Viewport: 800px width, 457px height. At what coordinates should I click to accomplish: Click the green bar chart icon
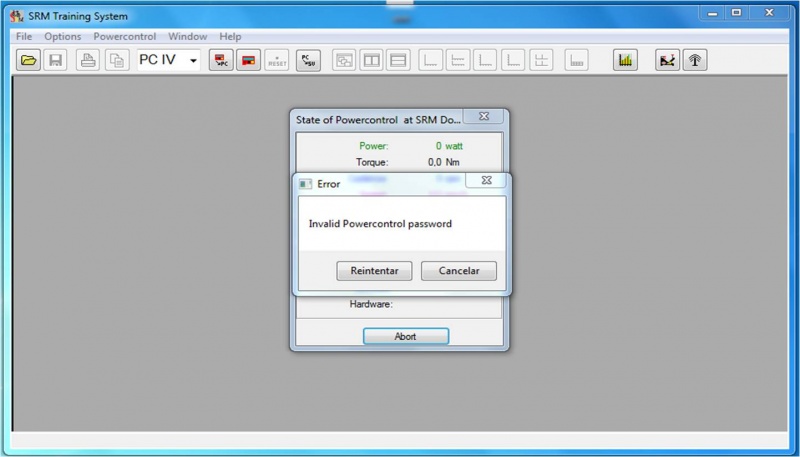pyautogui.click(x=625, y=61)
